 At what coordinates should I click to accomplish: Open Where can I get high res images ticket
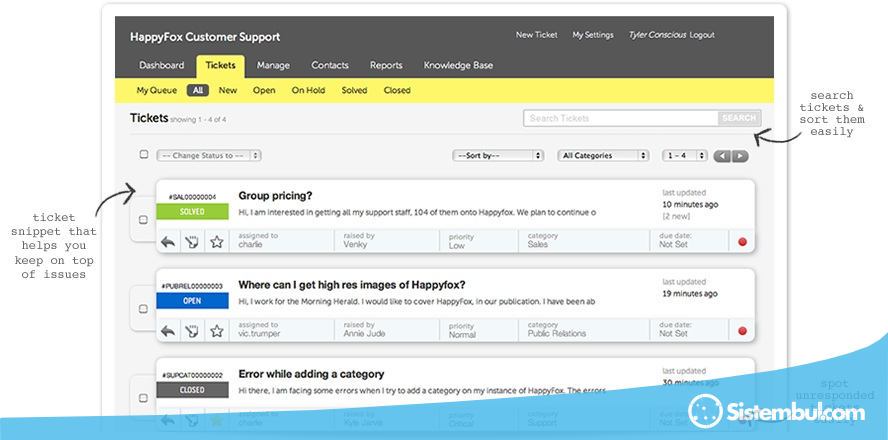point(352,285)
